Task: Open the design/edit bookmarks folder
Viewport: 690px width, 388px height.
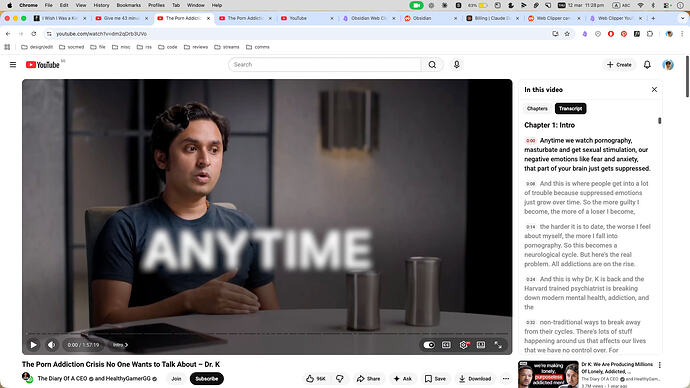Action: coord(37,47)
